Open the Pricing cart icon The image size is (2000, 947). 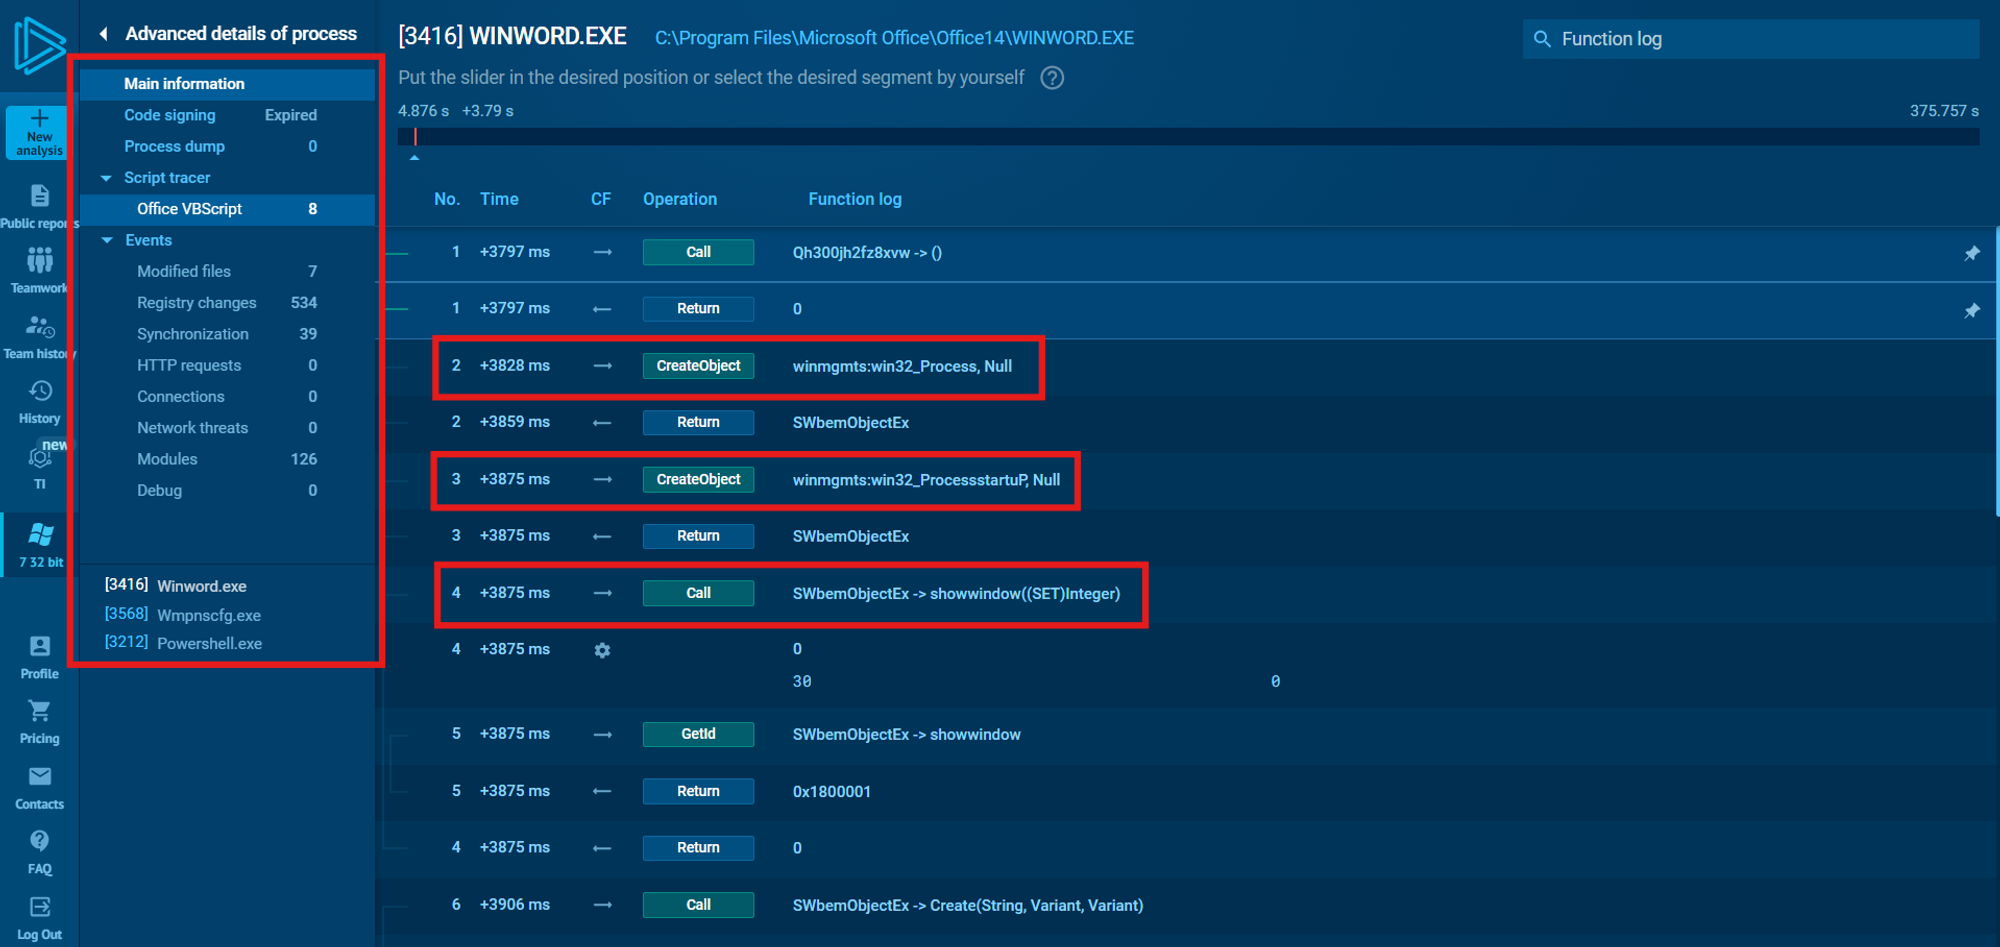coord(39,712)
